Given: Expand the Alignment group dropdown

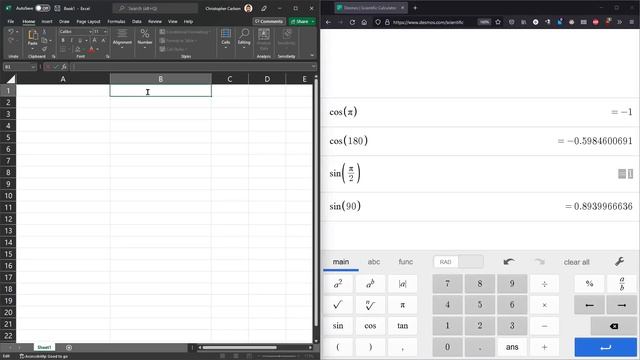Looking at the screenshot, I should 122,48.
